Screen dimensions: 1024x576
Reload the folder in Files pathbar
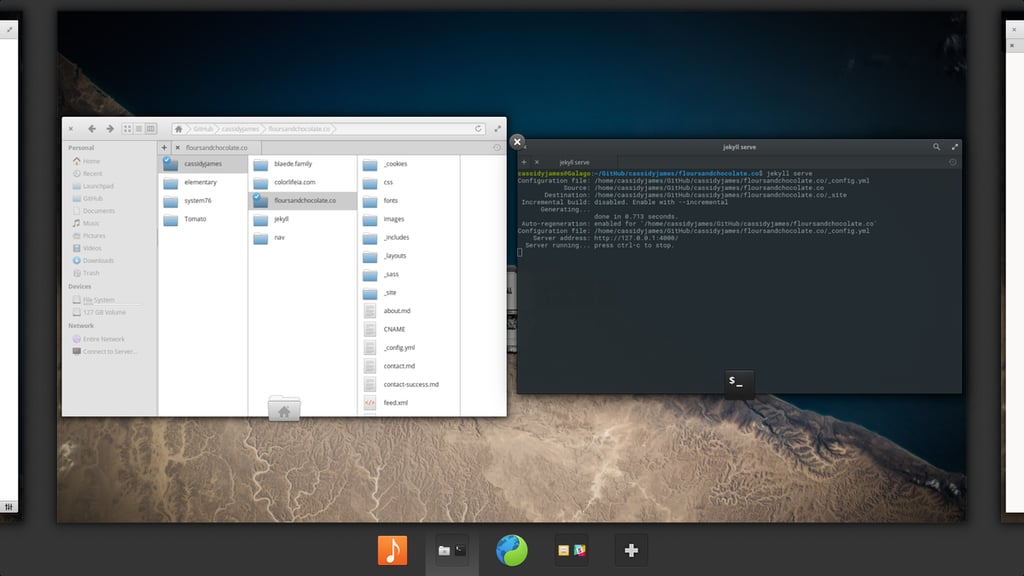(478, 129)
